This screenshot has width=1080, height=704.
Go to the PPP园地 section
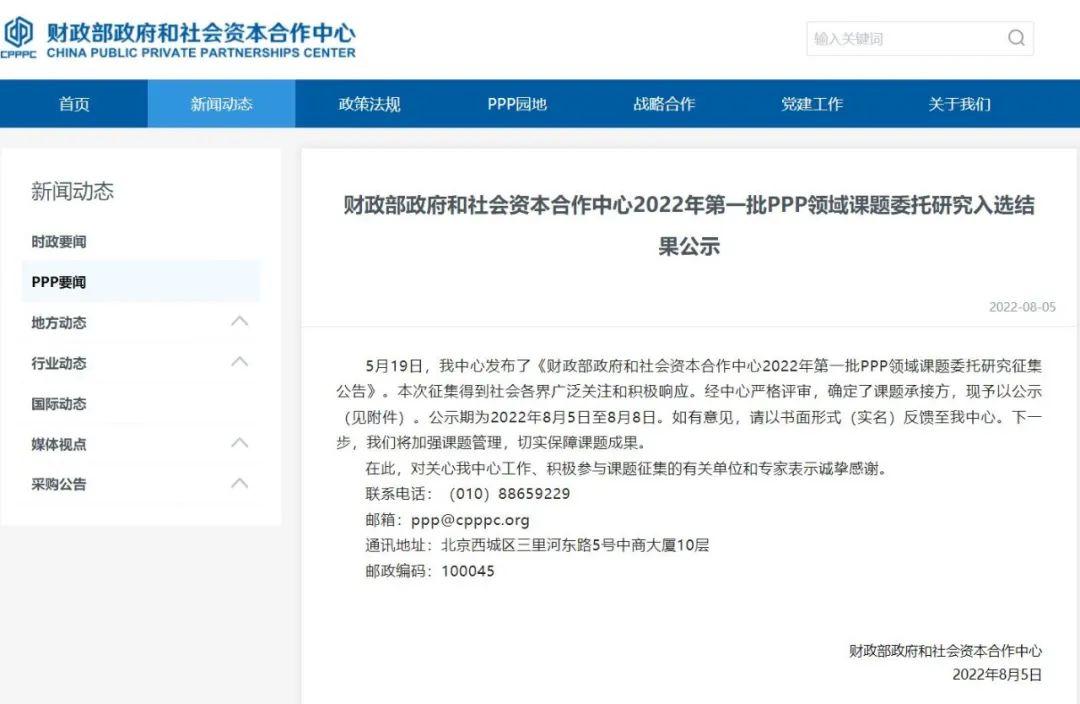point(517,104)
